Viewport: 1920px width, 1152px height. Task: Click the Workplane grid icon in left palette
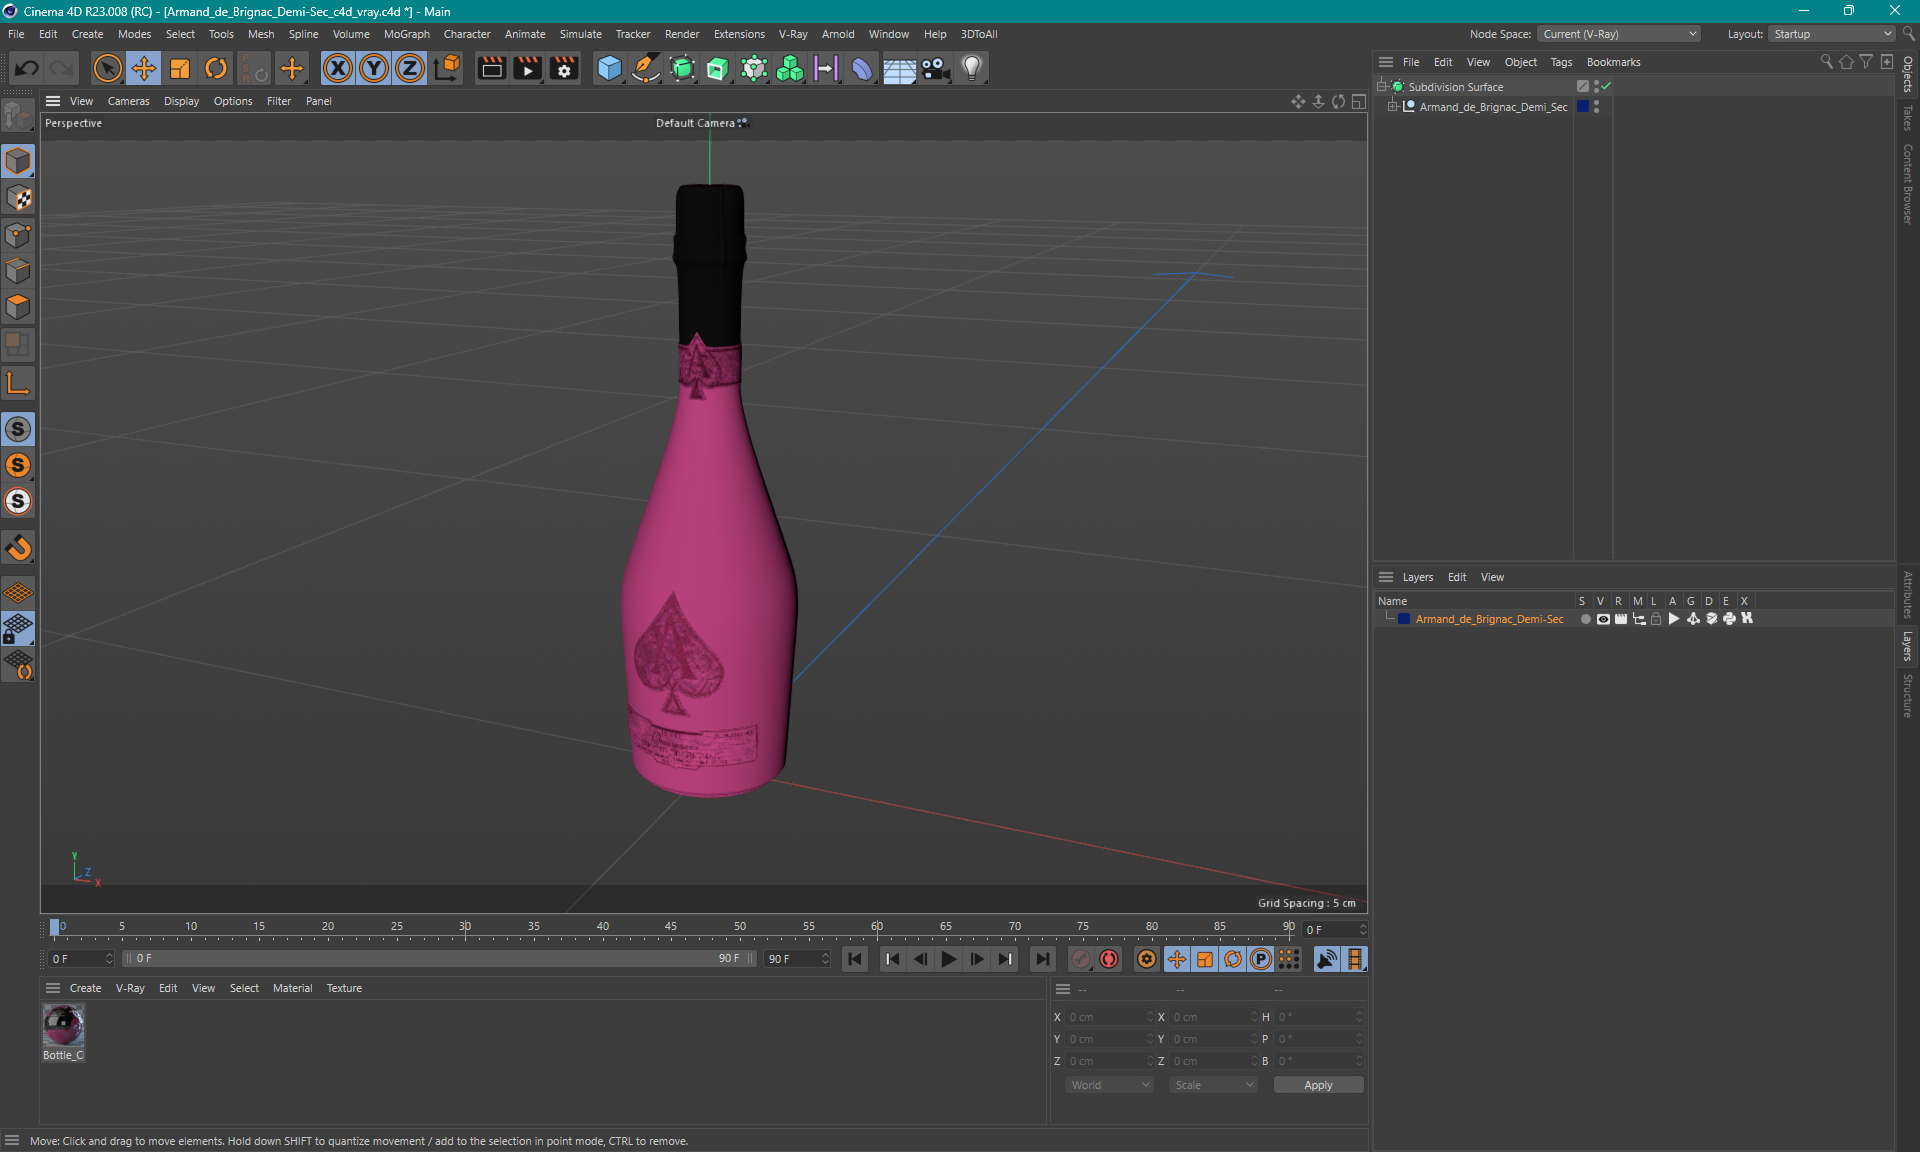18,592
